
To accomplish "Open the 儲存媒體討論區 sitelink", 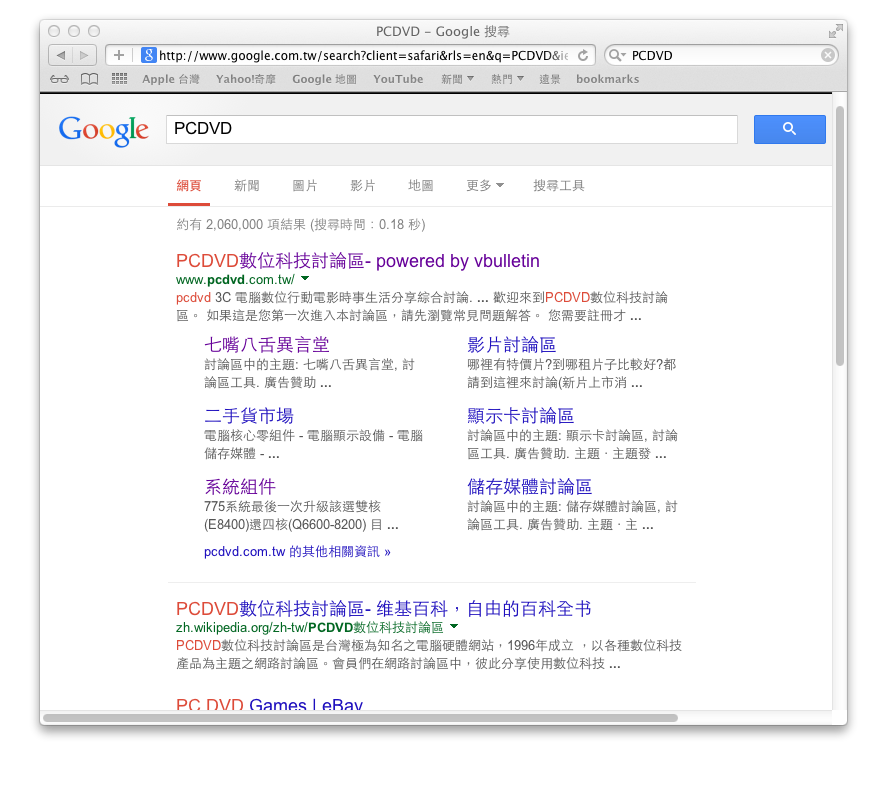I will point(529,486).
